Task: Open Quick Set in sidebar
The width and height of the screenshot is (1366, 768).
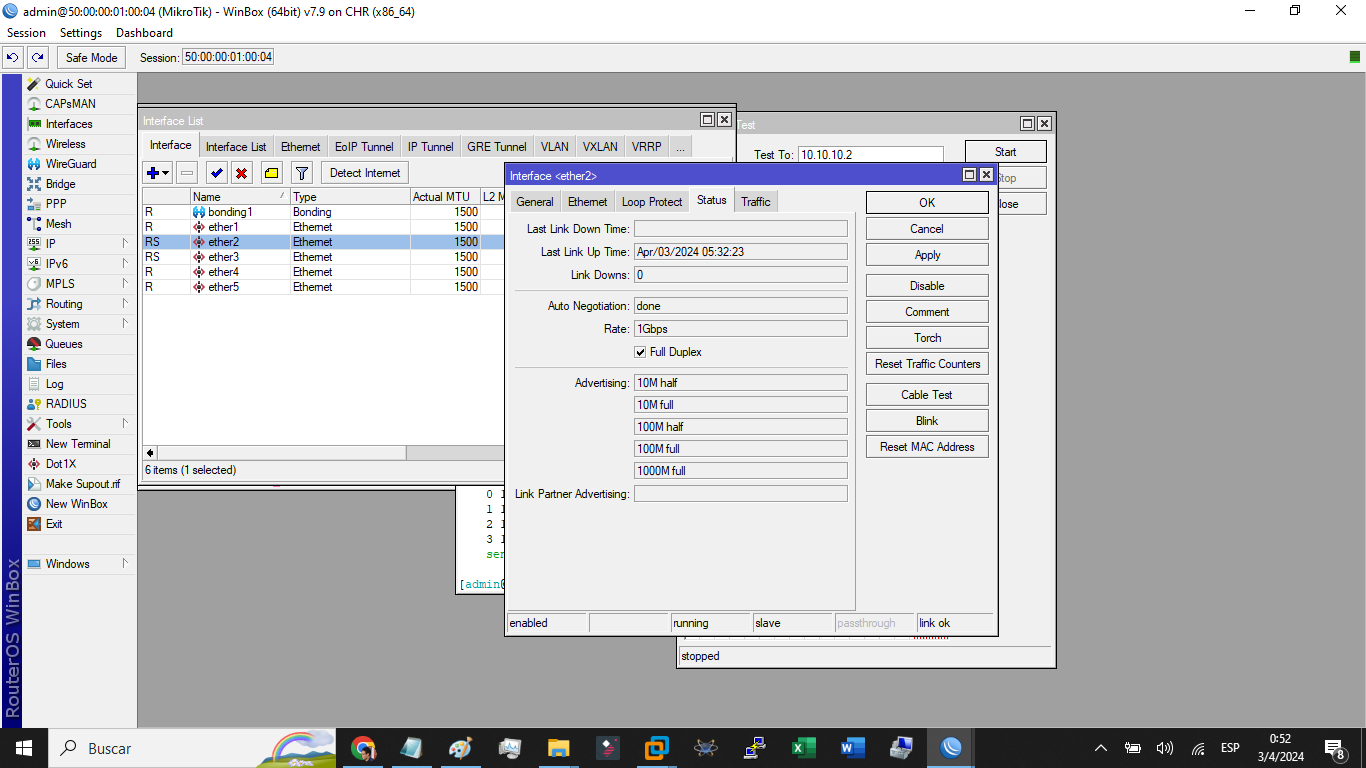Action: (x=68, y=84)
